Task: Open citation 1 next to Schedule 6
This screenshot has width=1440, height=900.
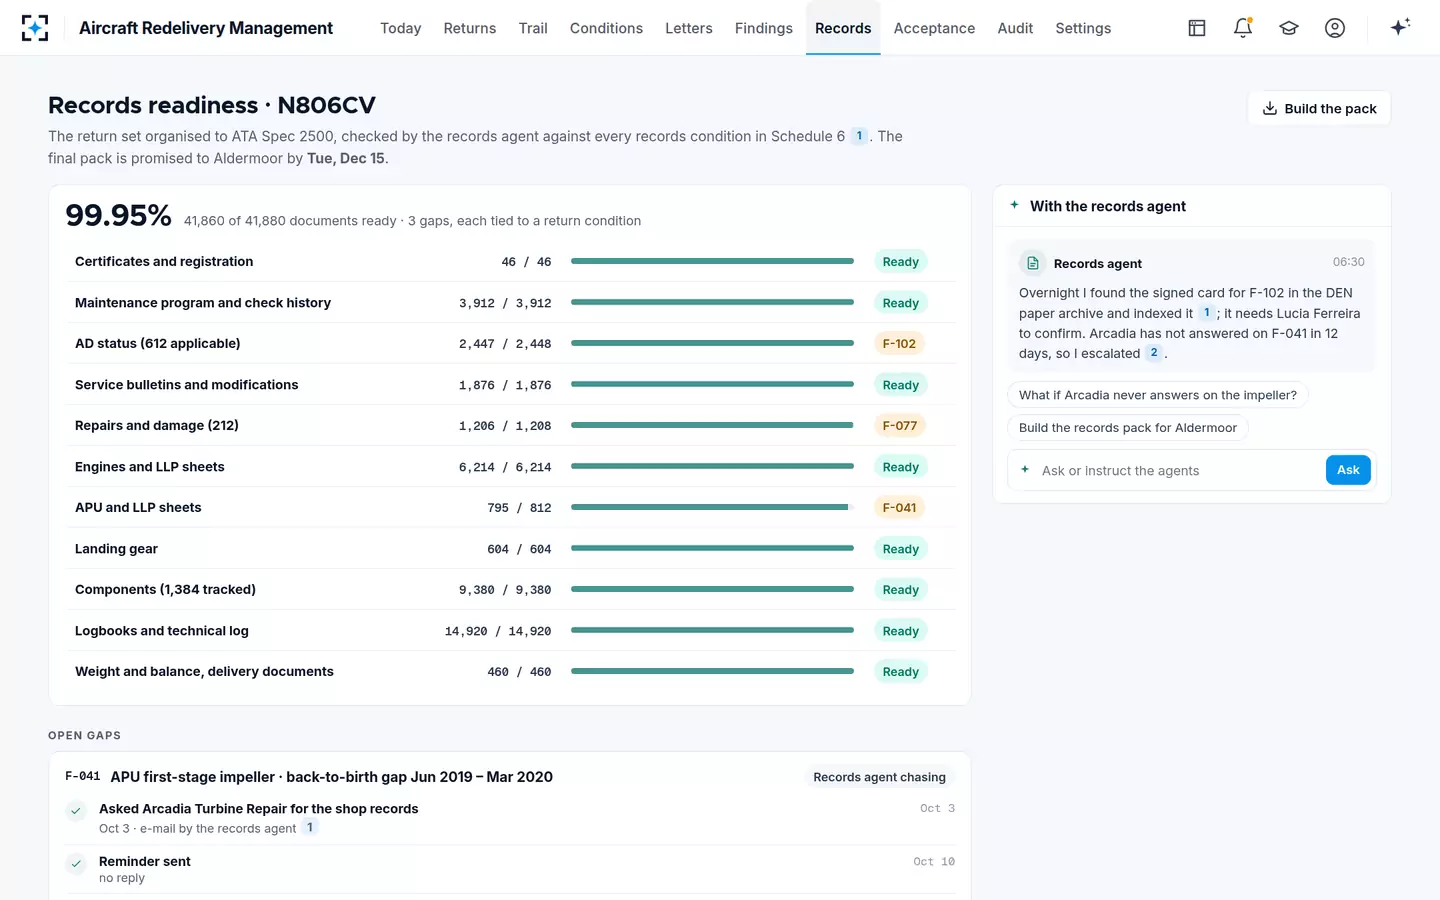Action: (x=859, y=136)
